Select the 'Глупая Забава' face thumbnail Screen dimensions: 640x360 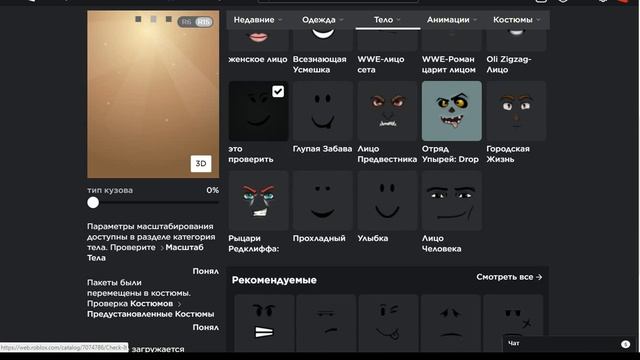coord(323,111)
